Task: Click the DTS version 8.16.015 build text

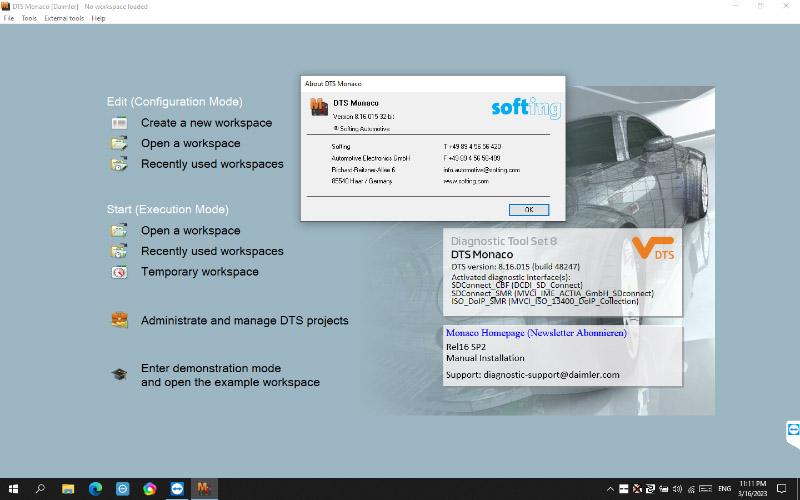Action: coord(515,267)
